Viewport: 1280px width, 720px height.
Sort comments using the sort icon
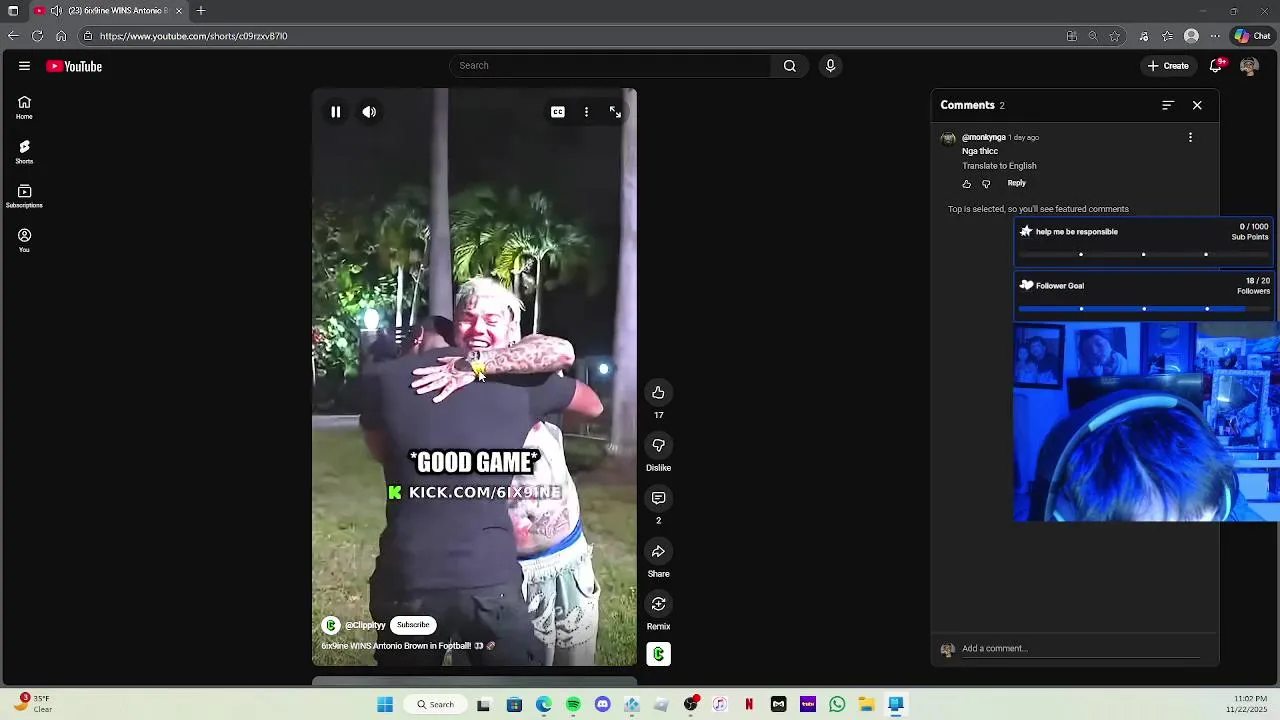point(1167,105)
